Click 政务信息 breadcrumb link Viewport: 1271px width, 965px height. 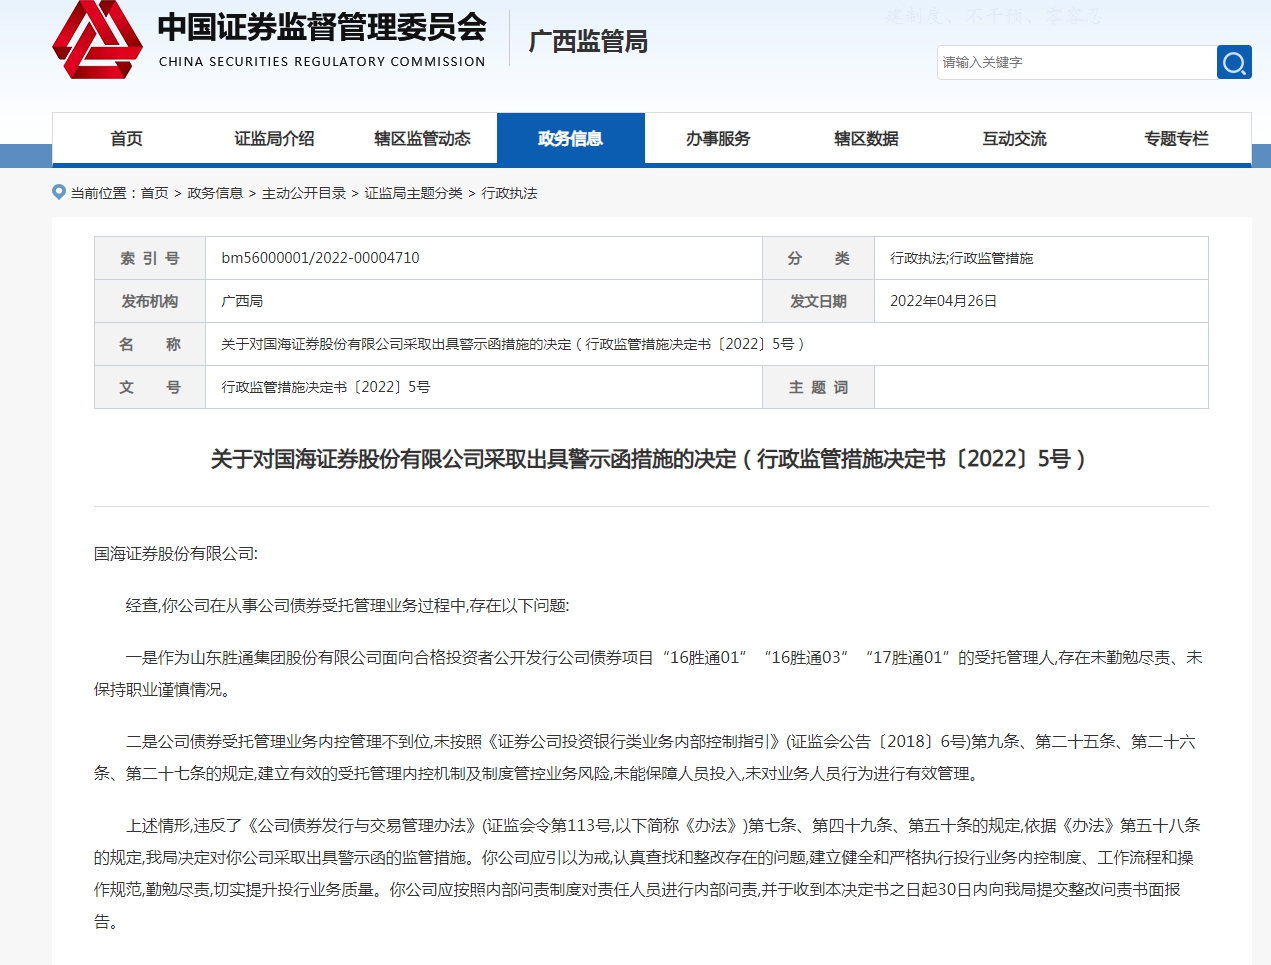pyautogui.click(x=215, y=193)
